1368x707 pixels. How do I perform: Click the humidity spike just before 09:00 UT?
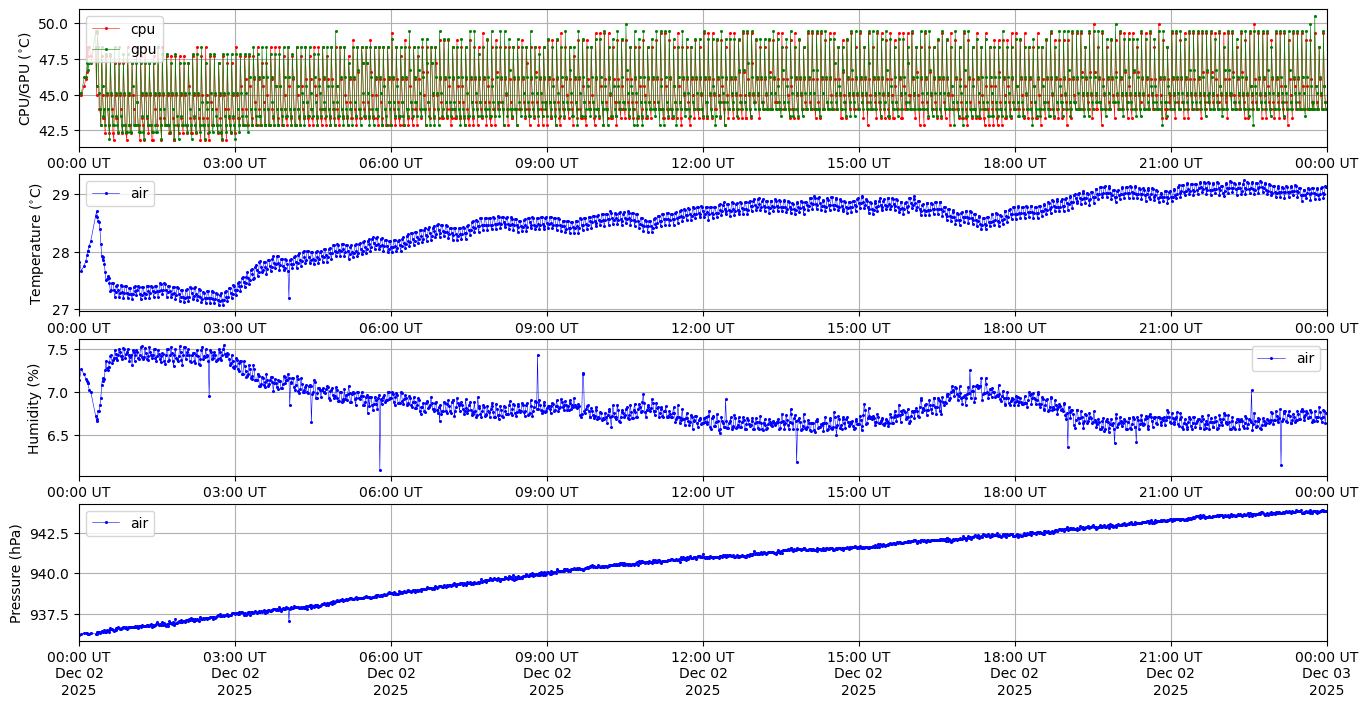[x=538, y=355]
